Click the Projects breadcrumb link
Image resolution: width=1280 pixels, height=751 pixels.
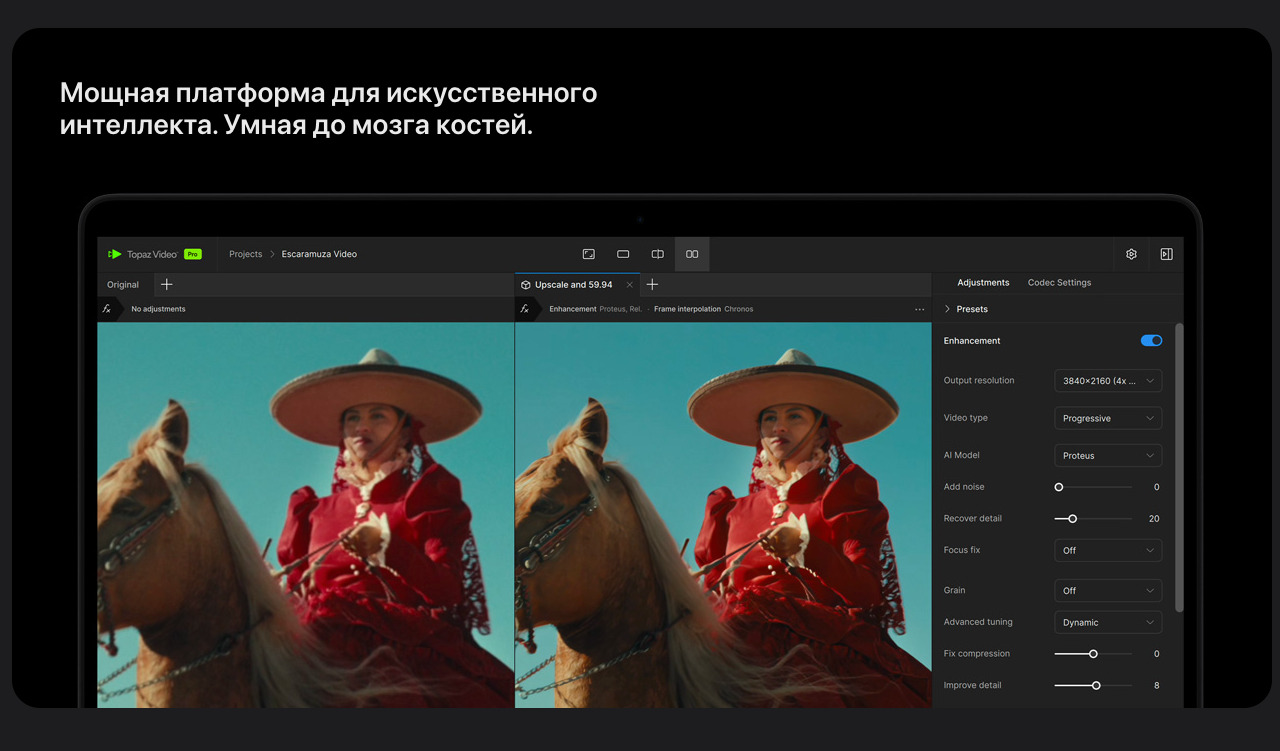click(245, 254)
